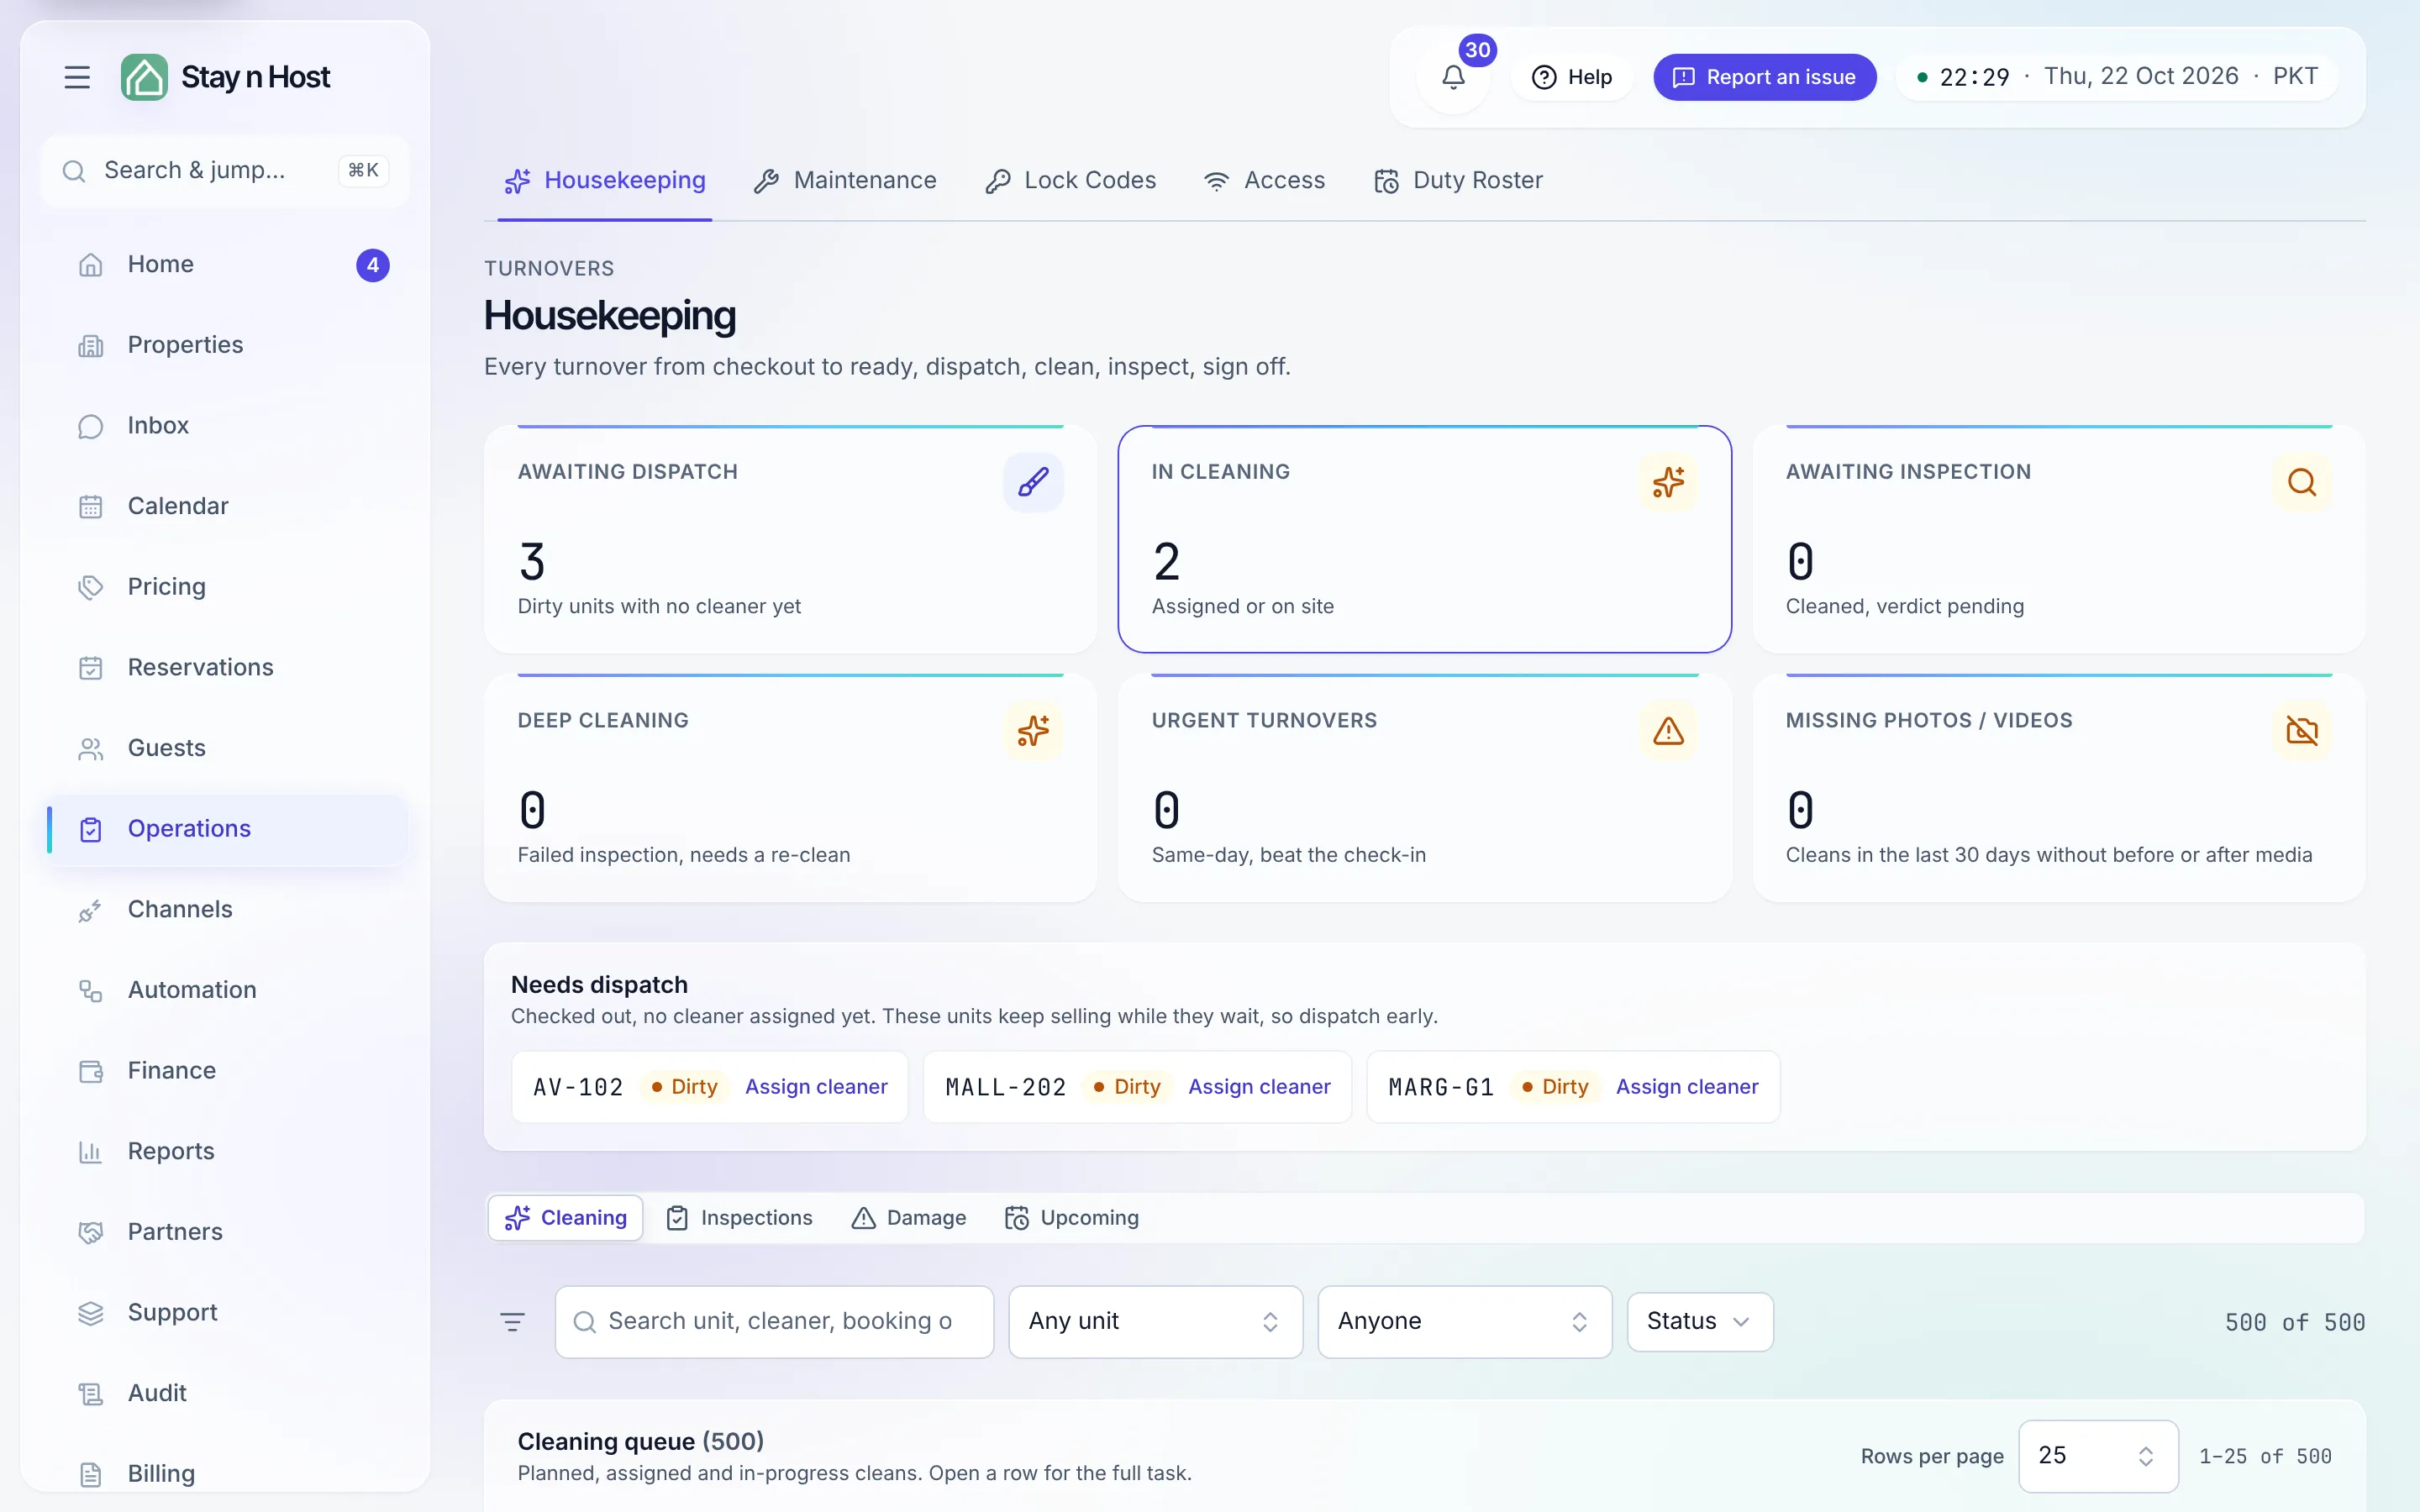Viewport: 2420px width, 1512px height.
Task: Click the In Cleaning sparkle icon
Action: (x=1668, y=482)
